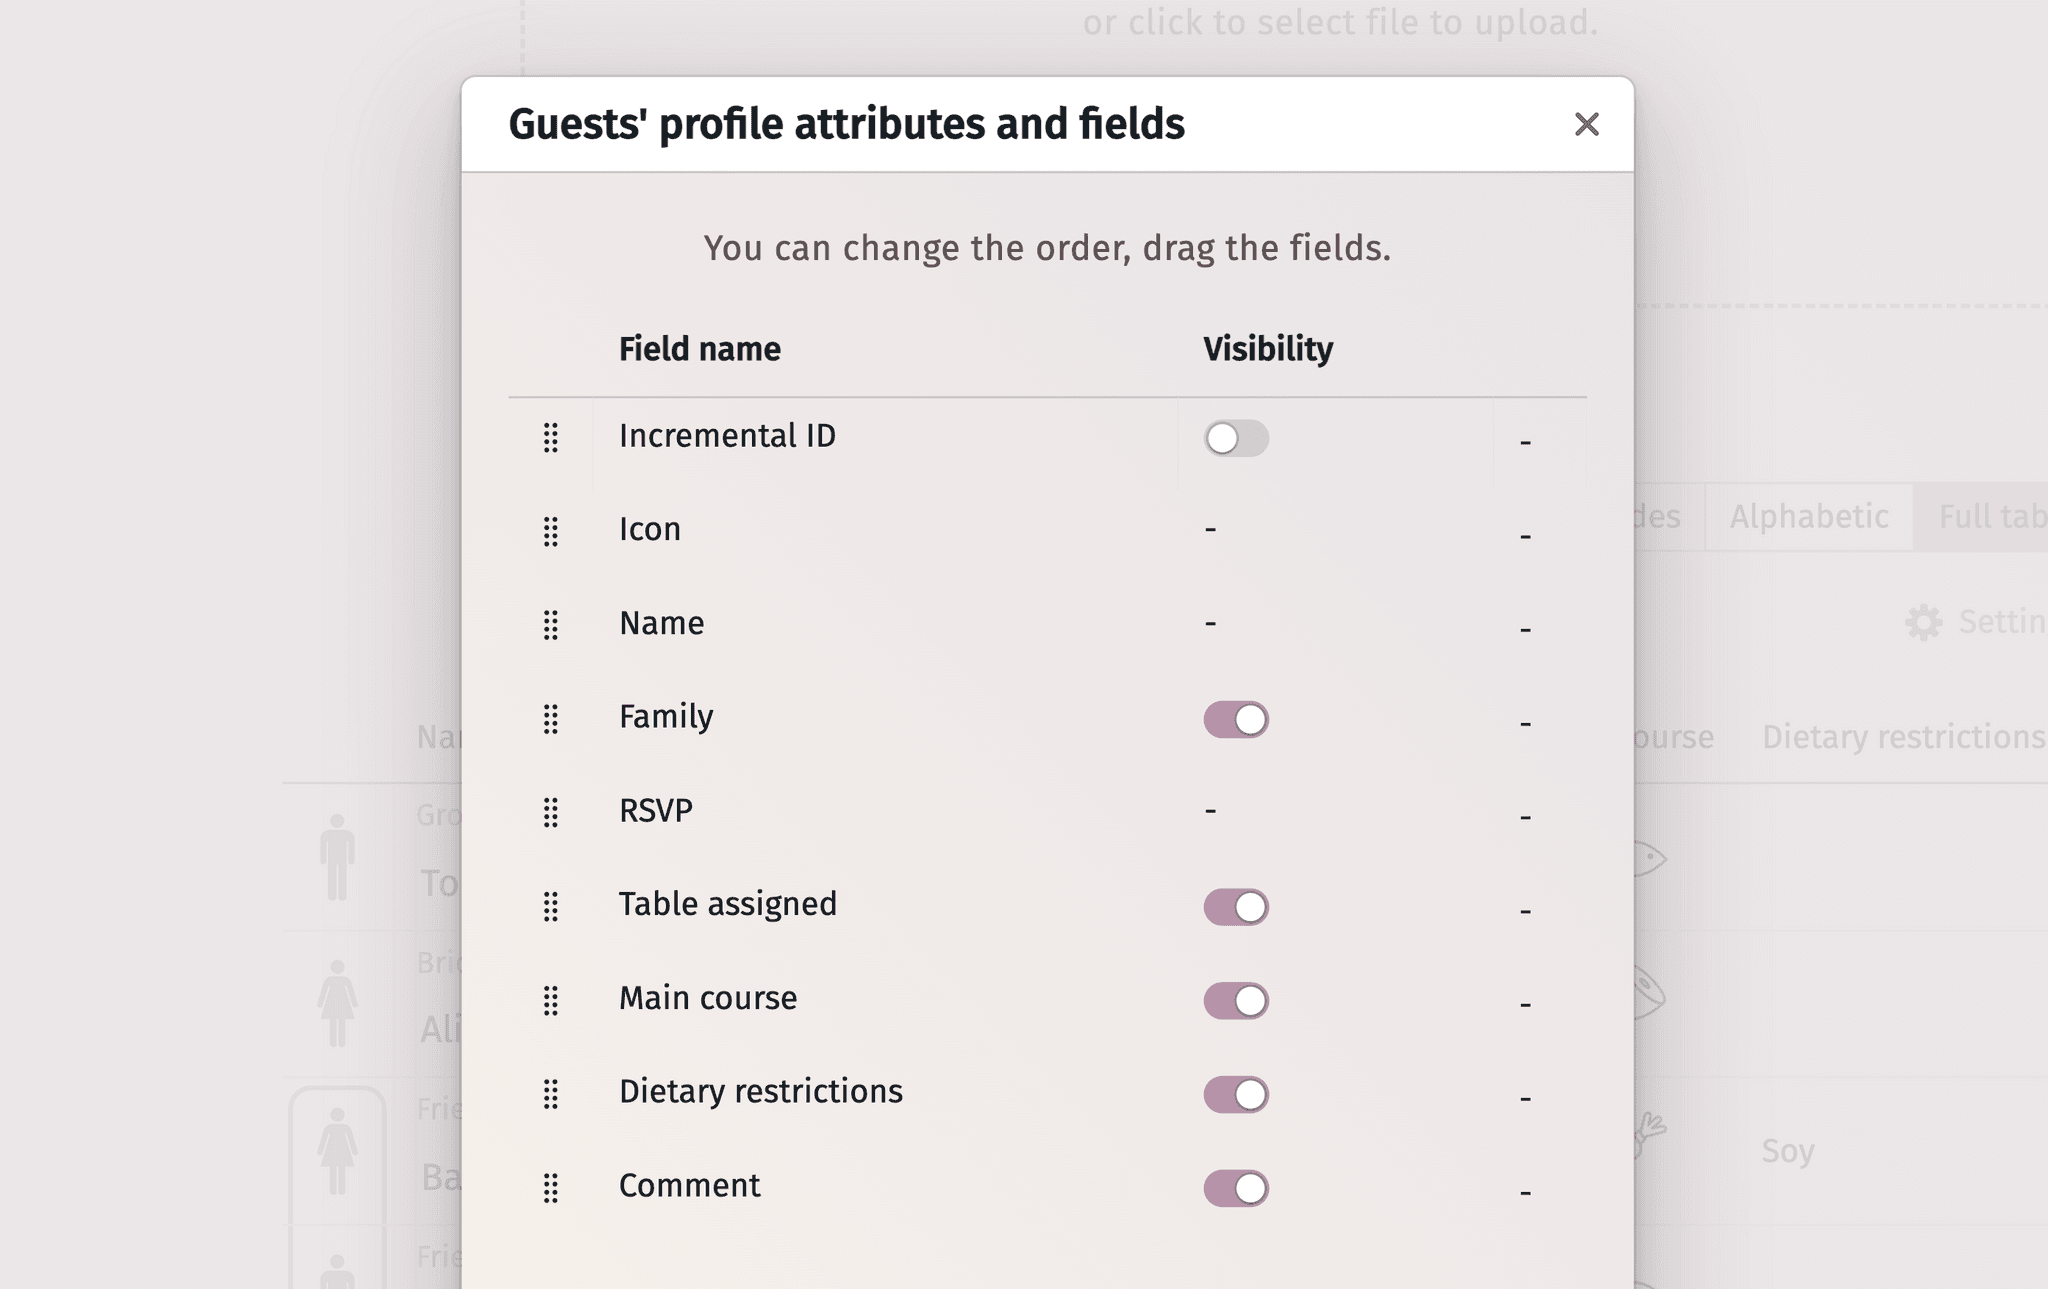Open Settings via the gear icon

tap(1923, 622)
